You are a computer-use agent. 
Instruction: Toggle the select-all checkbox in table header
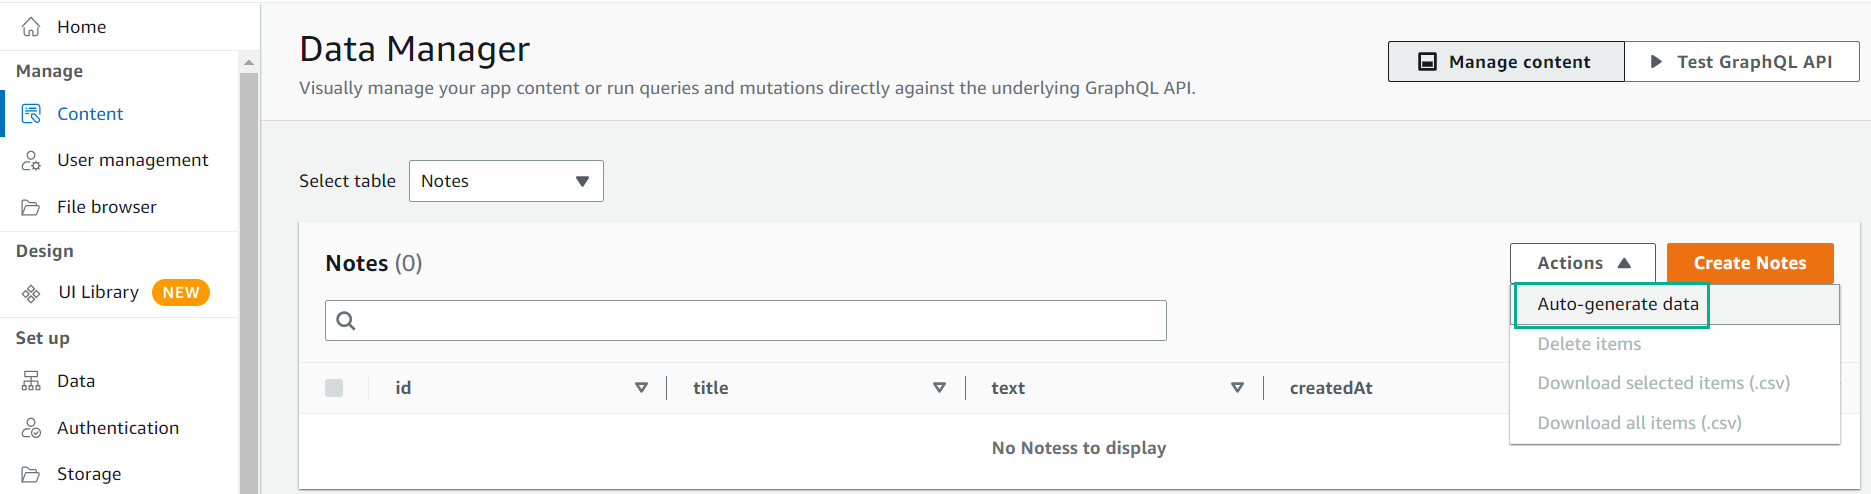pos(334,388)
